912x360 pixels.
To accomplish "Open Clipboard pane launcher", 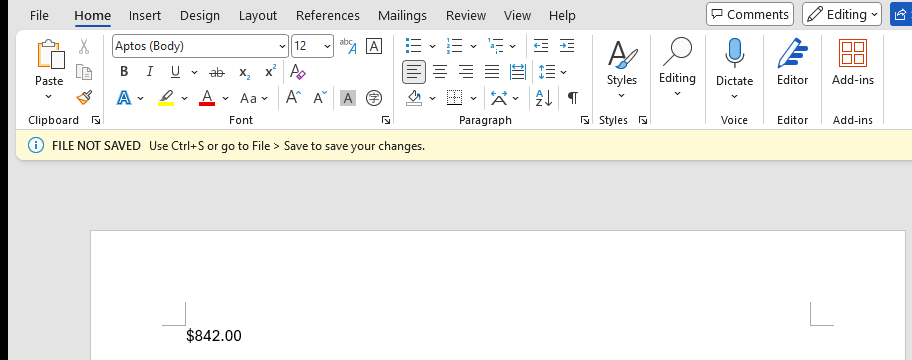I will [x=96, y=120].
